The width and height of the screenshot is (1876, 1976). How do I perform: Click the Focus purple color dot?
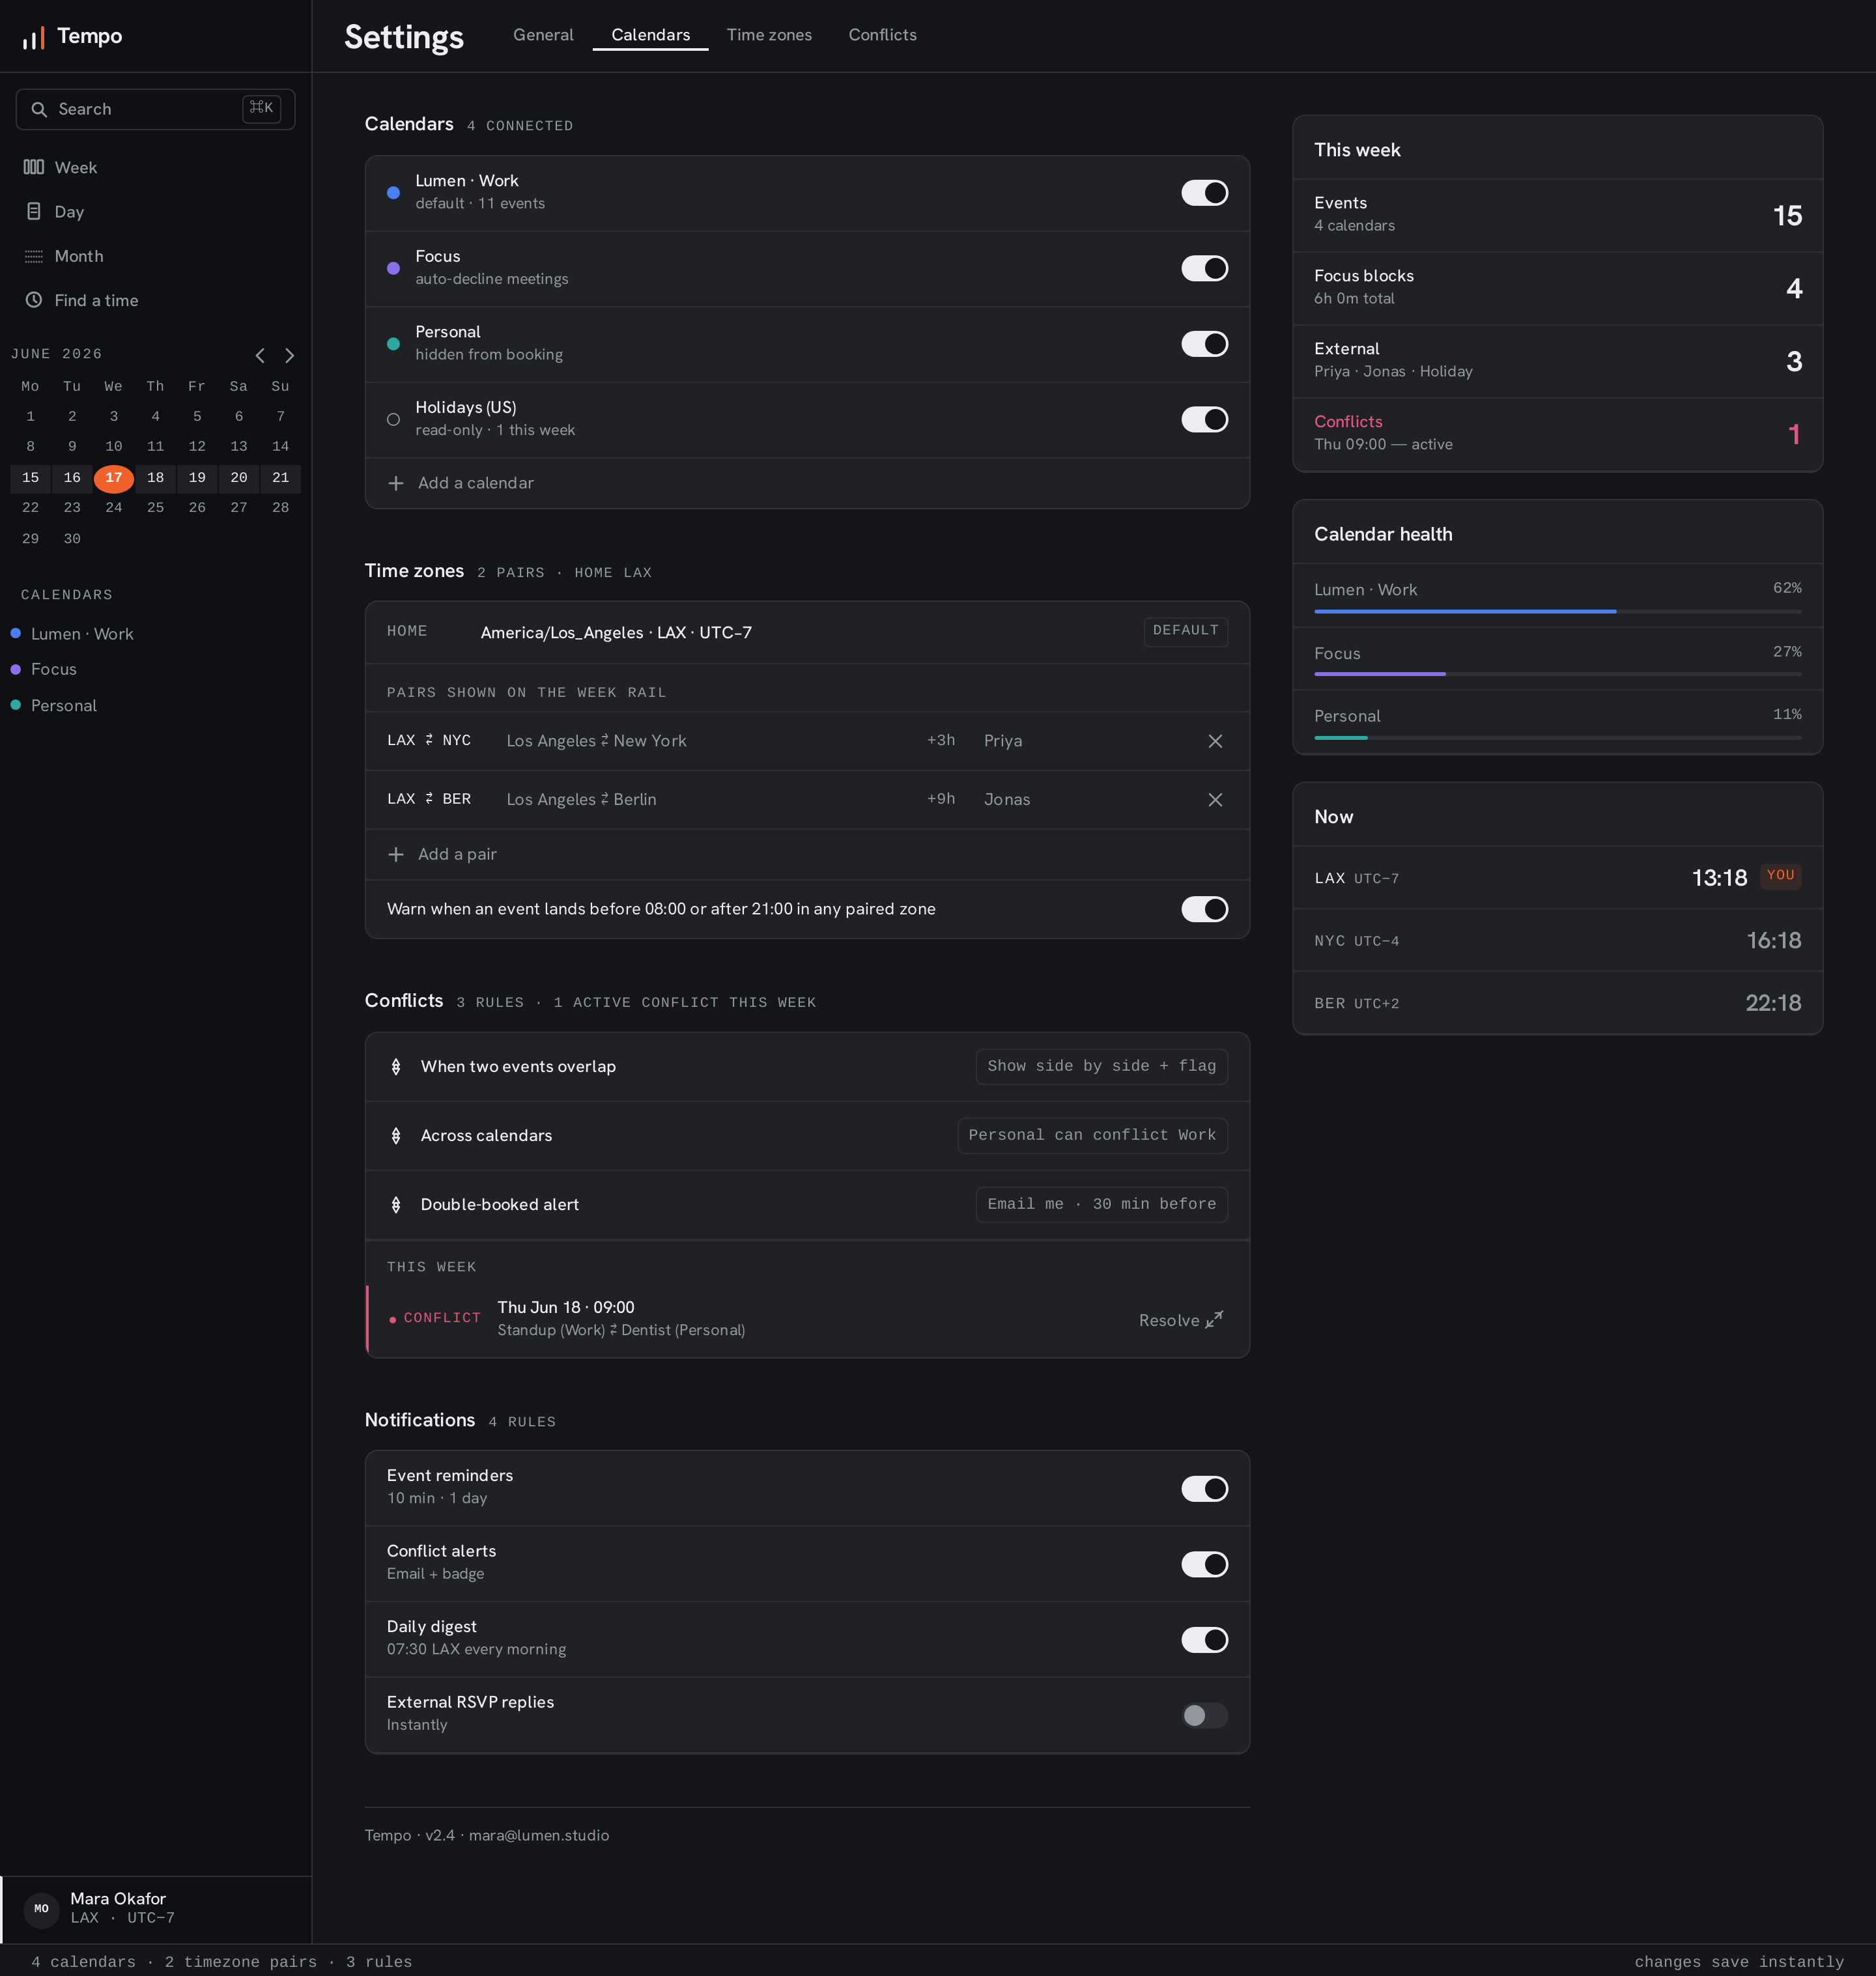(x=394, y=268)
